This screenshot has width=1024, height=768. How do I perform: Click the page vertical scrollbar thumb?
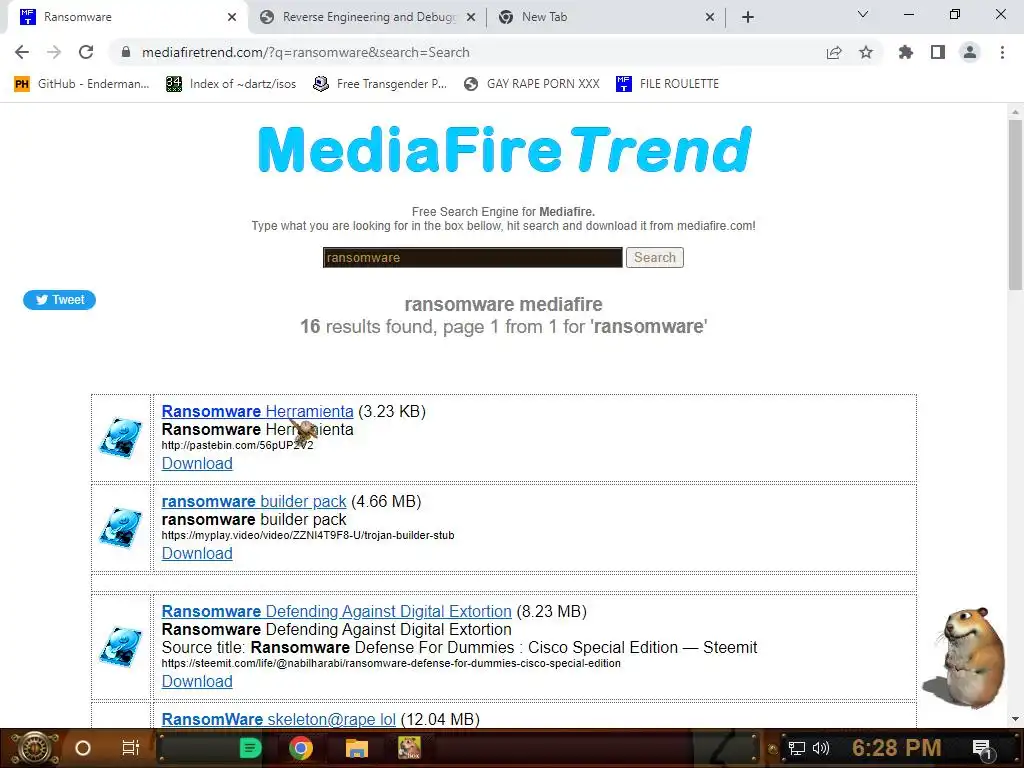(1015, 204)
